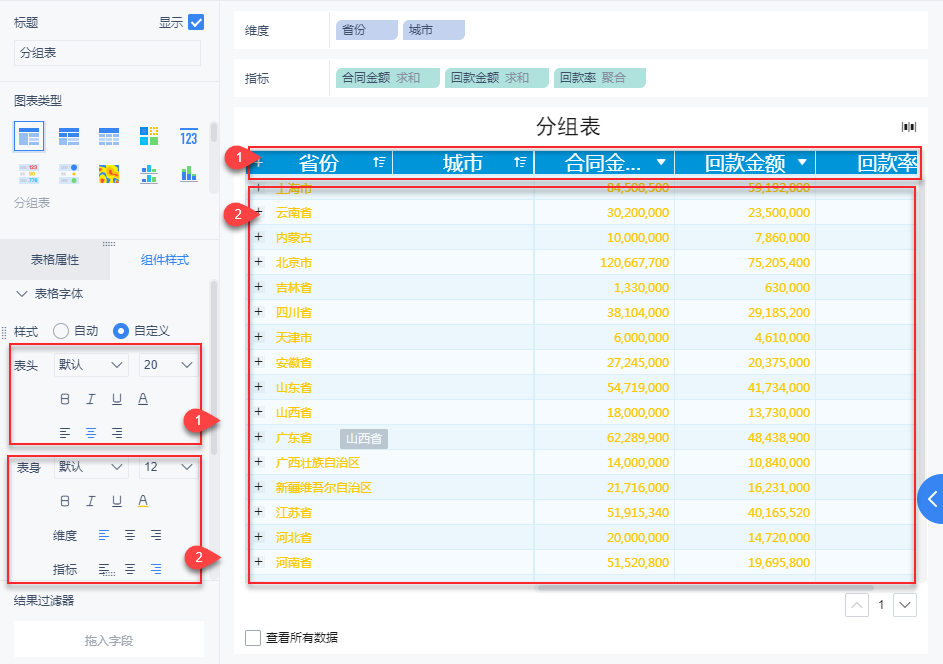Screen dimensions: 943x664
Task: Click the 合同金额 求和 indicator pill
Action: point(388,78)
